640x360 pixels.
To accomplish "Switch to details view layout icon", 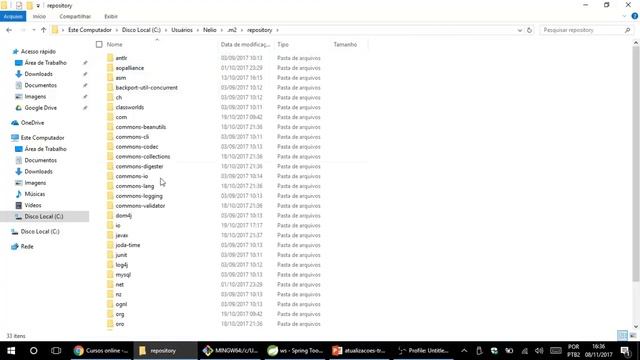I will point(622,336).
